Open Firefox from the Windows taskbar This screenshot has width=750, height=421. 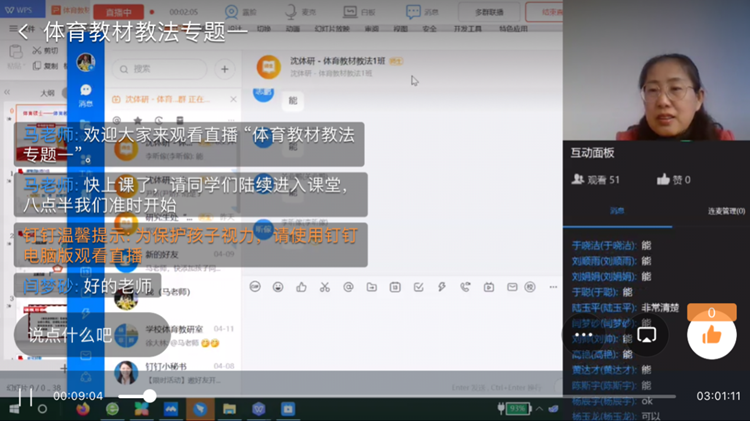82,409
